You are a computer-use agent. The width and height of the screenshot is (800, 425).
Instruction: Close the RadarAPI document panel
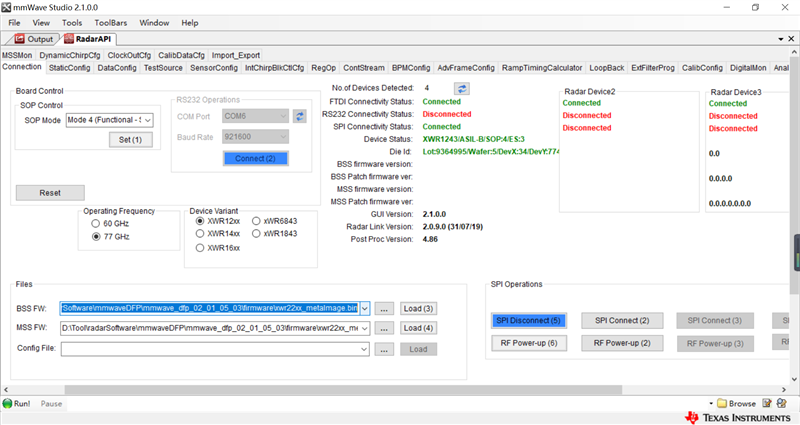pos(791,39)
